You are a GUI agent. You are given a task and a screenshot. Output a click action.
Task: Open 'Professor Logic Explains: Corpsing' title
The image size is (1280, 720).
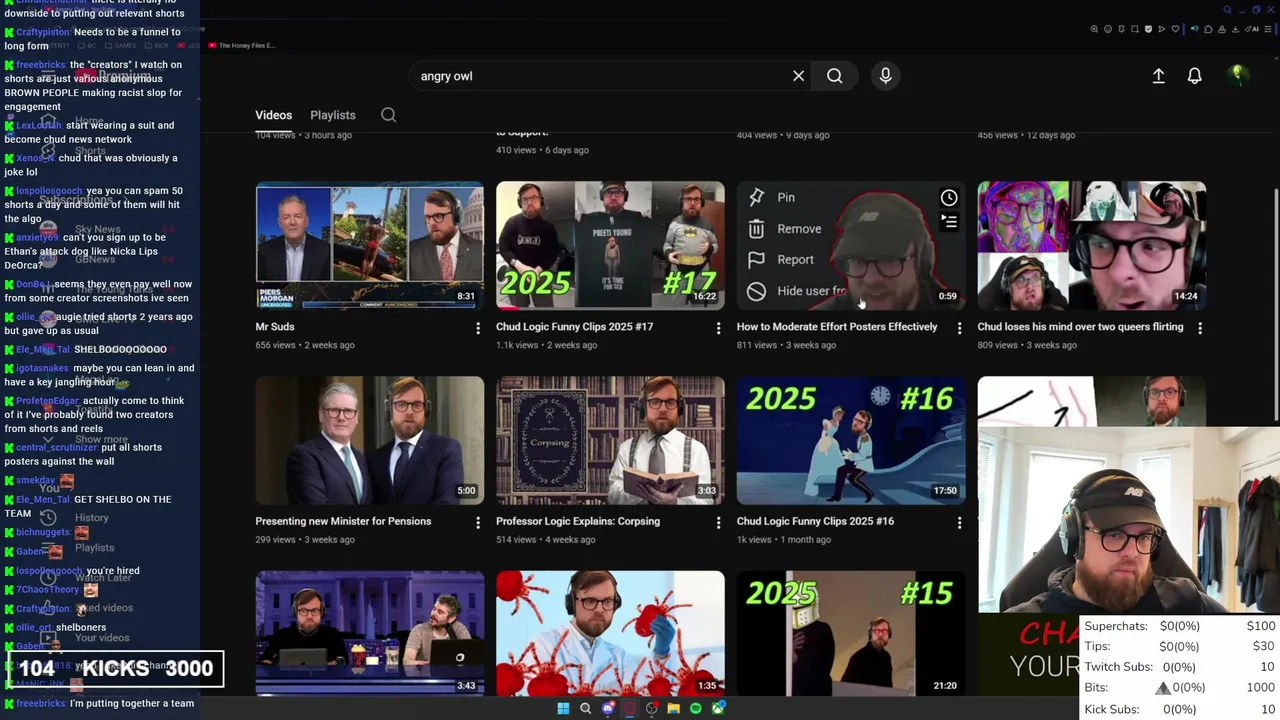tap(578, 521)
